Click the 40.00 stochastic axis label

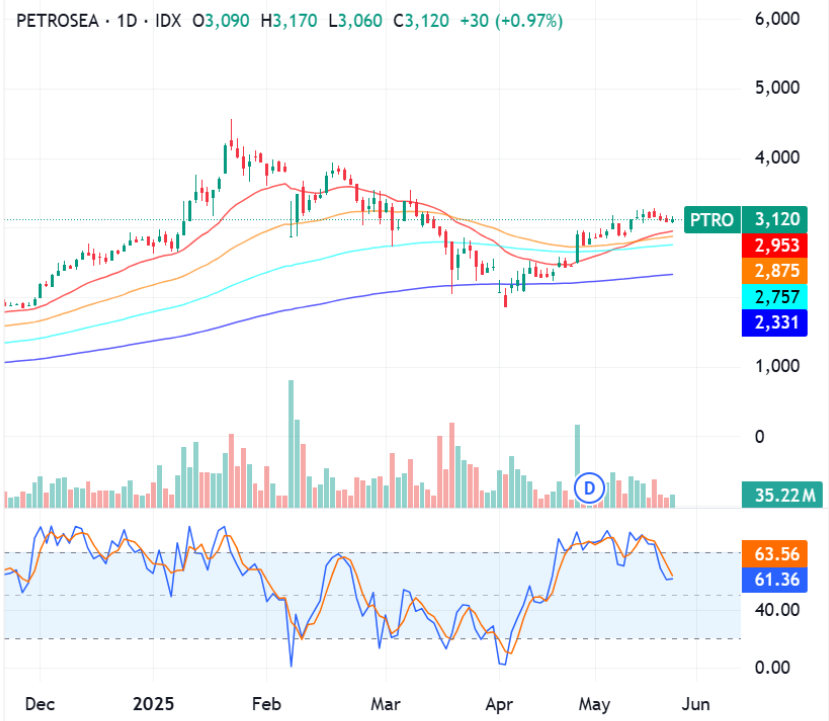coord(777,610)
